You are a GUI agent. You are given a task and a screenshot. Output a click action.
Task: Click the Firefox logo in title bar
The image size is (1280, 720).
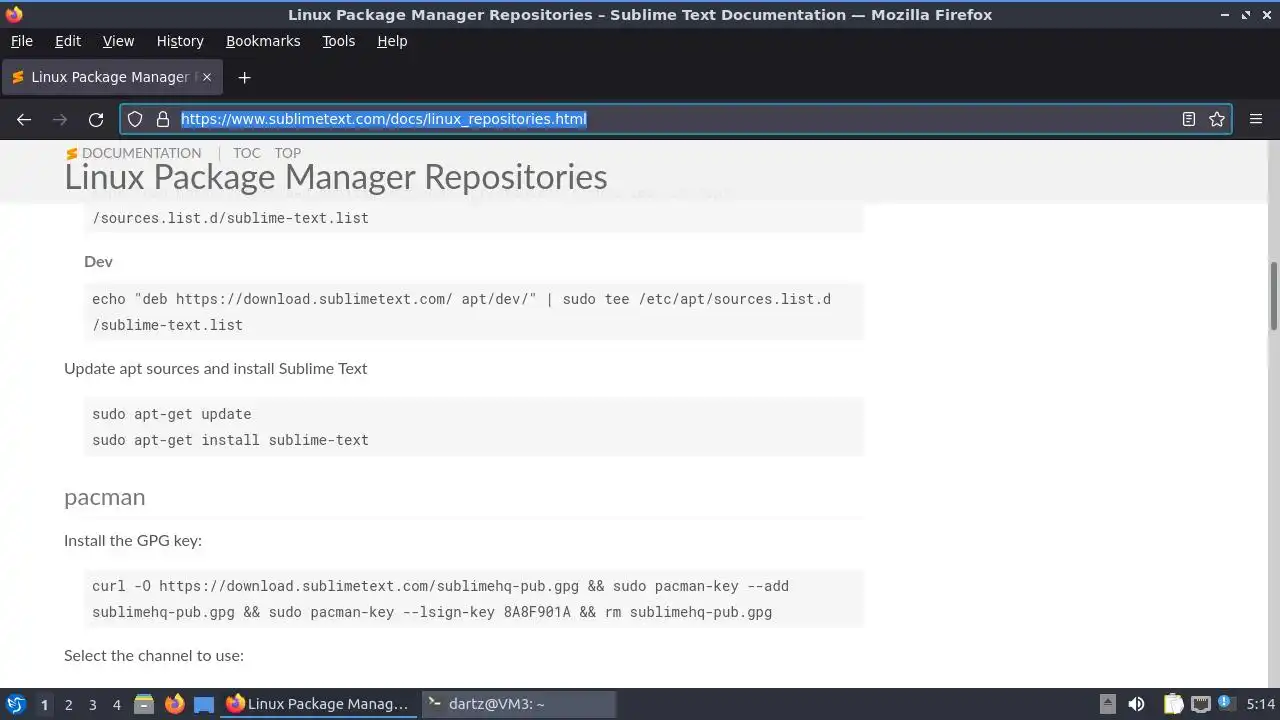pos(14,15)
